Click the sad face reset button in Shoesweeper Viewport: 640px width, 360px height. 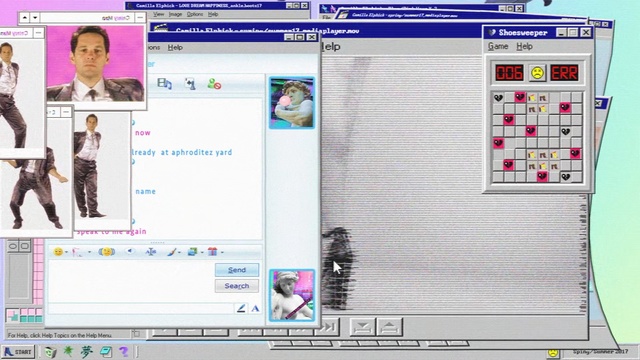[x=537, y=73]
